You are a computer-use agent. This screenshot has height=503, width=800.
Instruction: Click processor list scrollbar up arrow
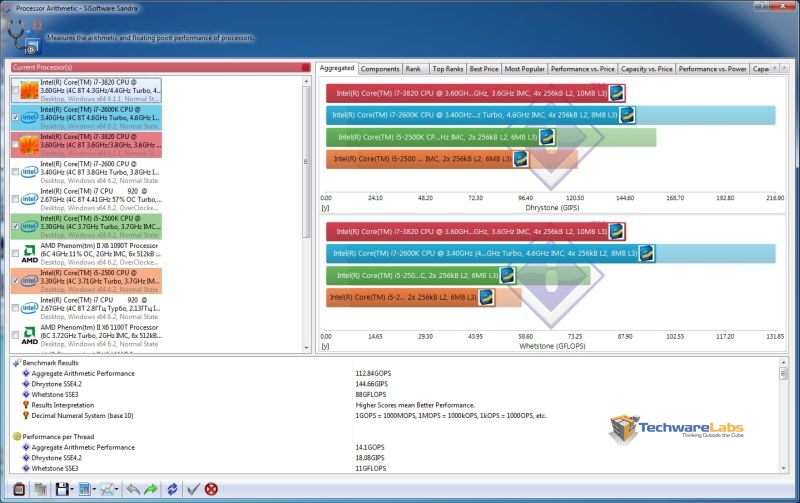click(306, 81)
